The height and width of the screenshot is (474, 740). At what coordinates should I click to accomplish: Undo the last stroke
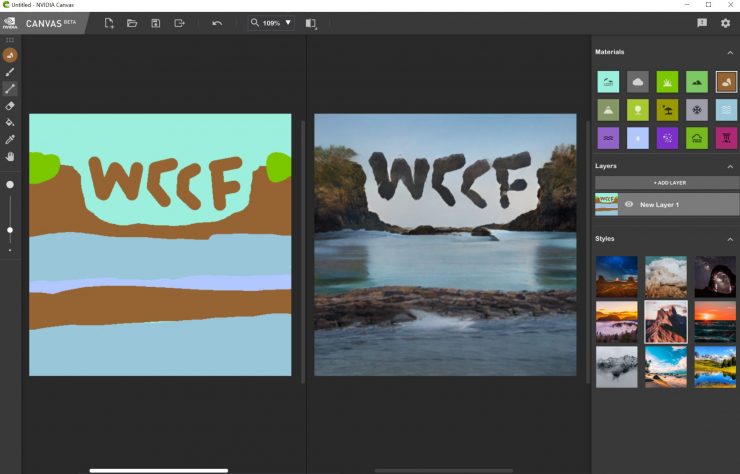tap(217, 23)
